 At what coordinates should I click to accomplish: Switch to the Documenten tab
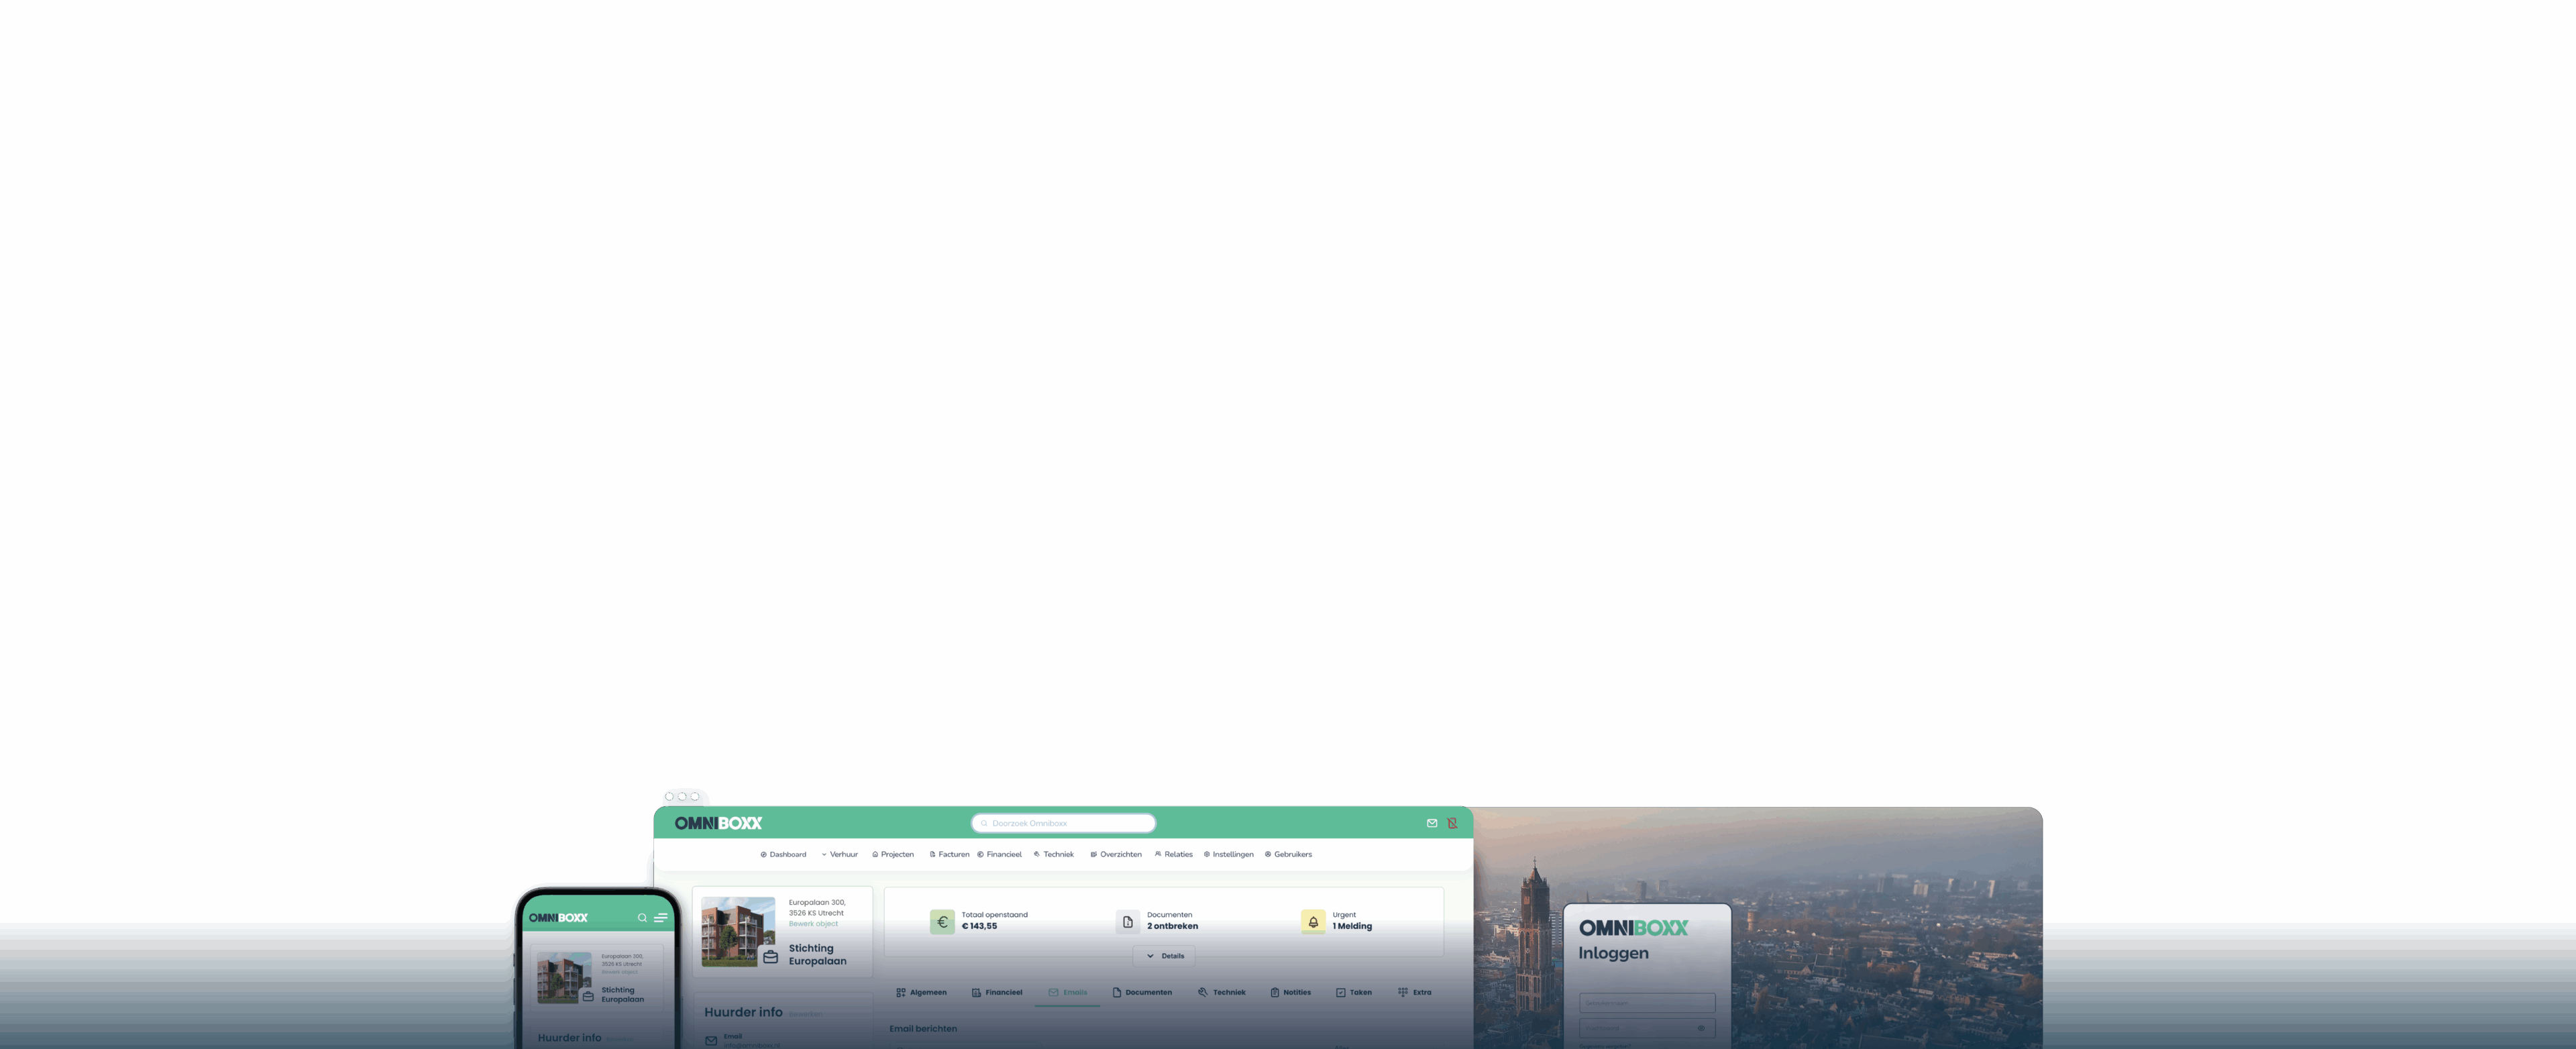coord(1142,992)
